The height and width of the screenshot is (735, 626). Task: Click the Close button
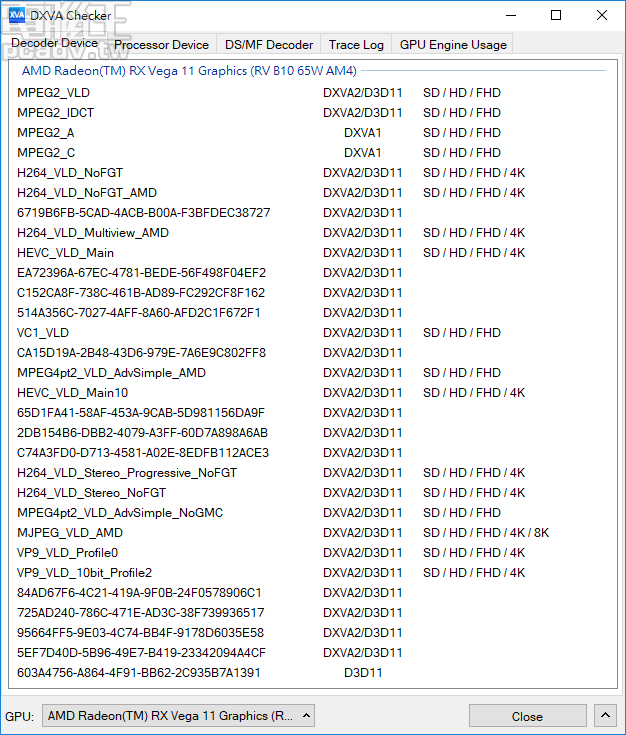(x=528, y=716)
